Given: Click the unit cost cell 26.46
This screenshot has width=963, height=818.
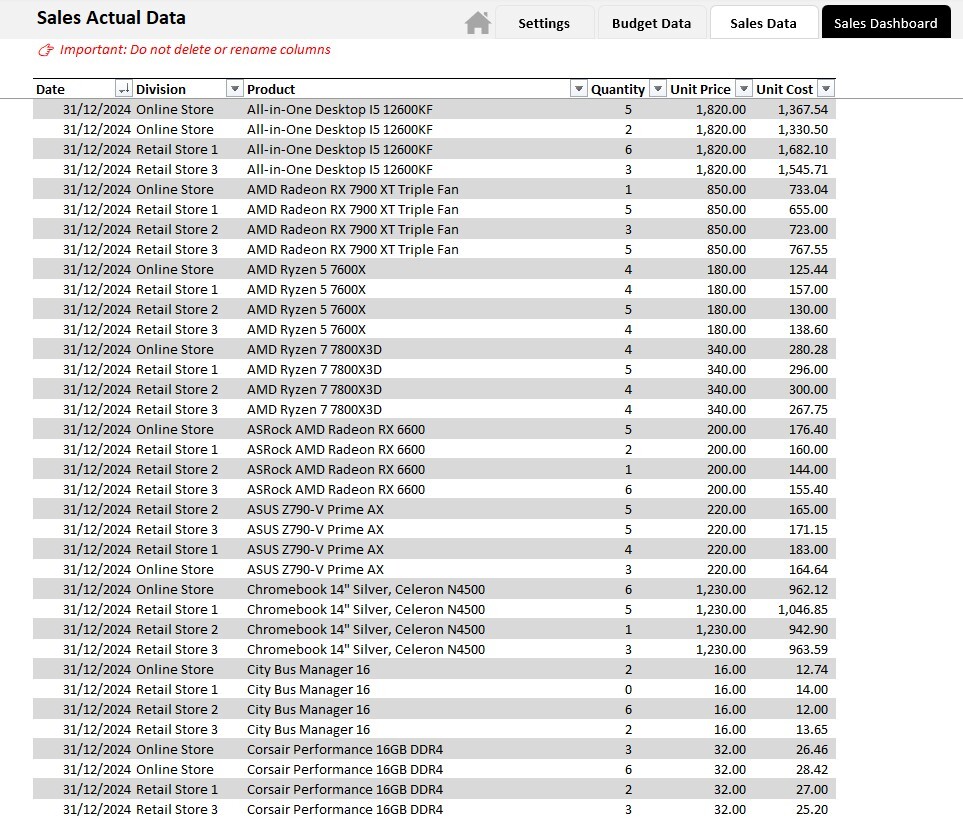Looking at the screenshot, I should click(x=812, y=750).
